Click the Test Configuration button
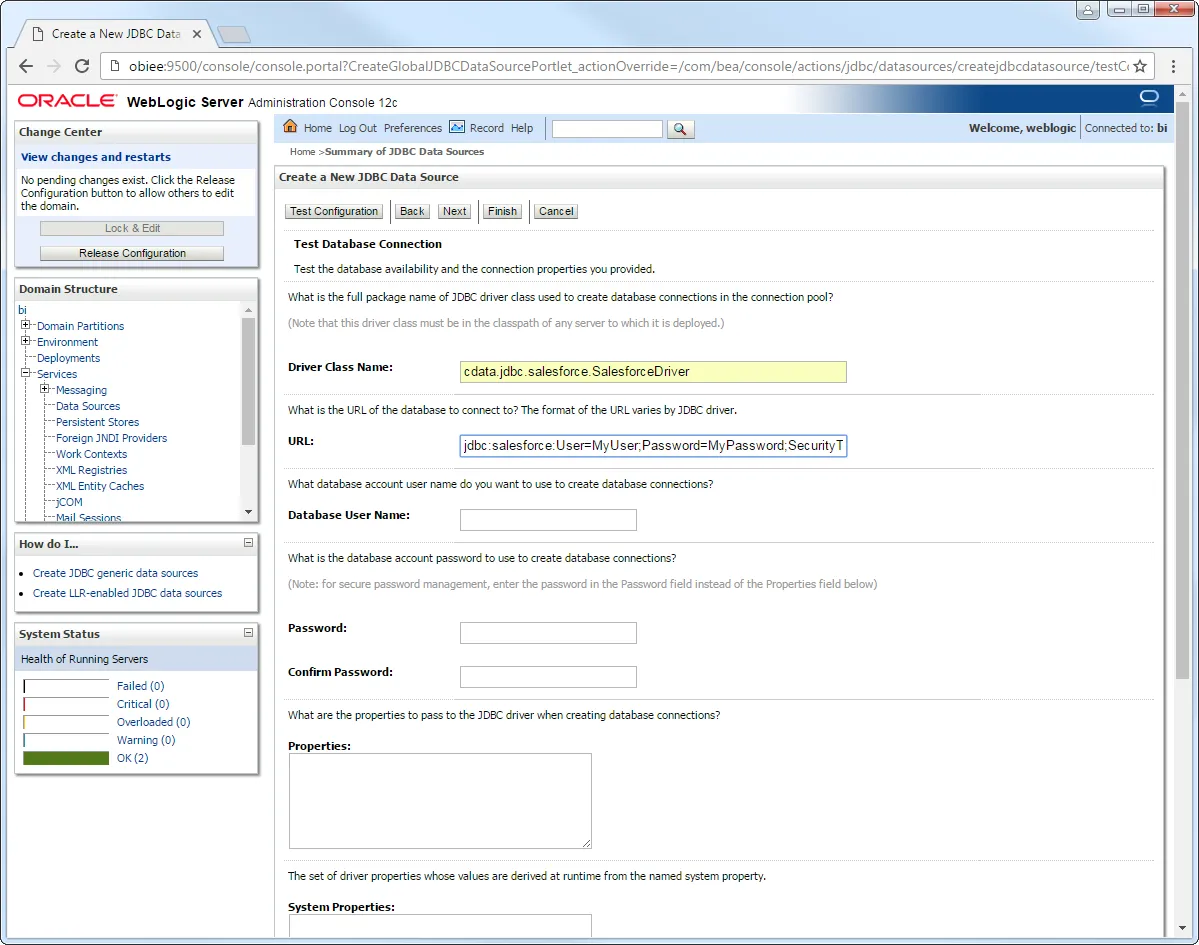This screenshot has width=1199, height=945. tap(334, 211)
